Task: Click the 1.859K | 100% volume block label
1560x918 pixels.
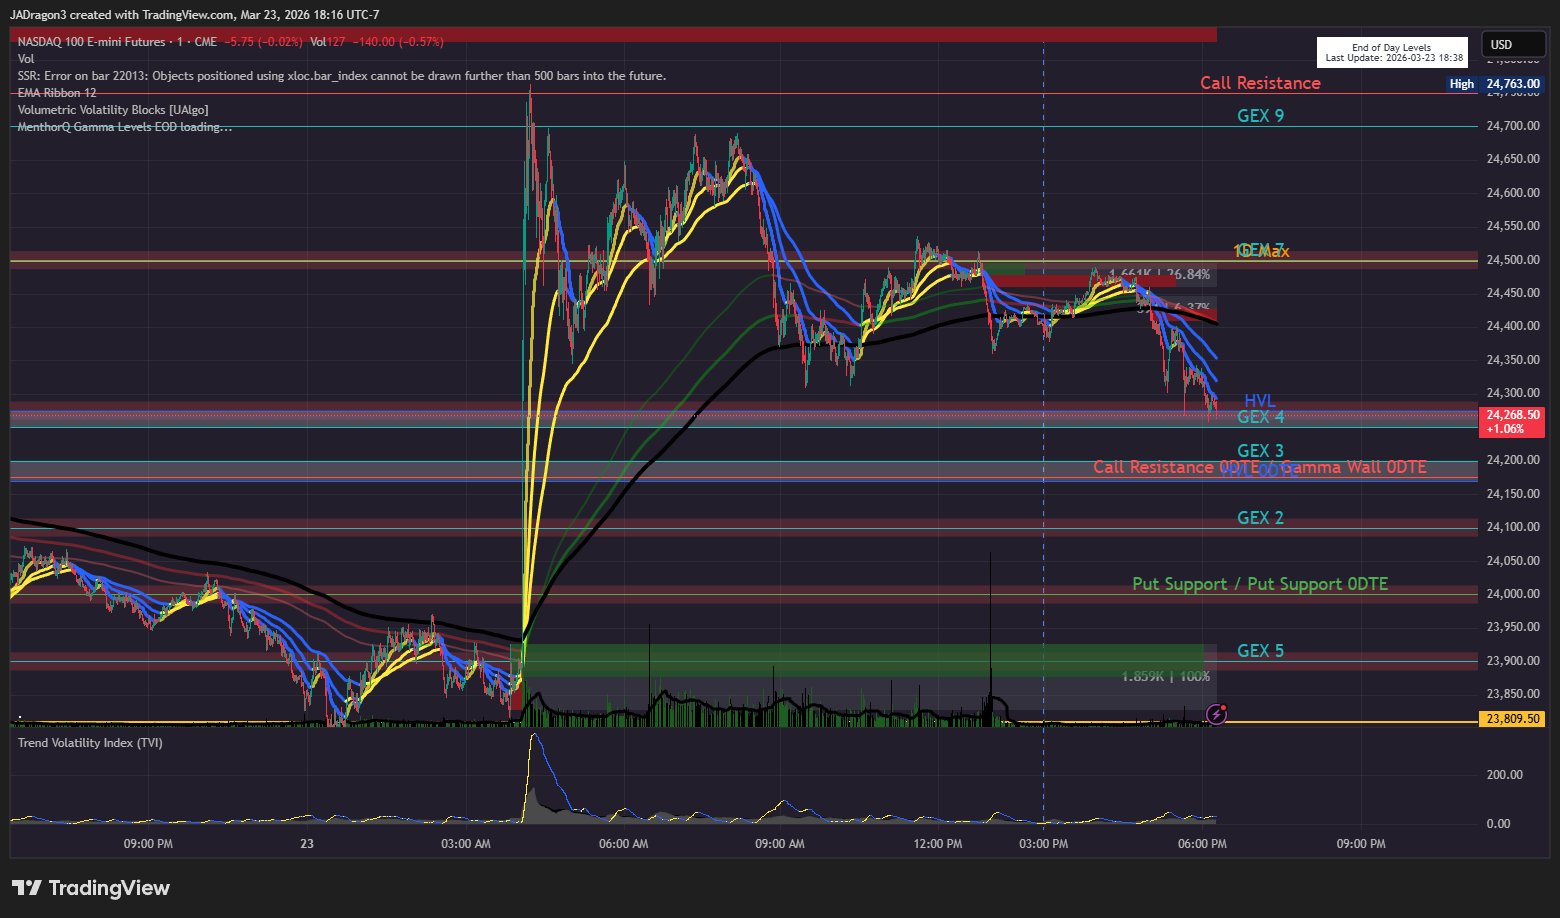Action: (1166, 677)
